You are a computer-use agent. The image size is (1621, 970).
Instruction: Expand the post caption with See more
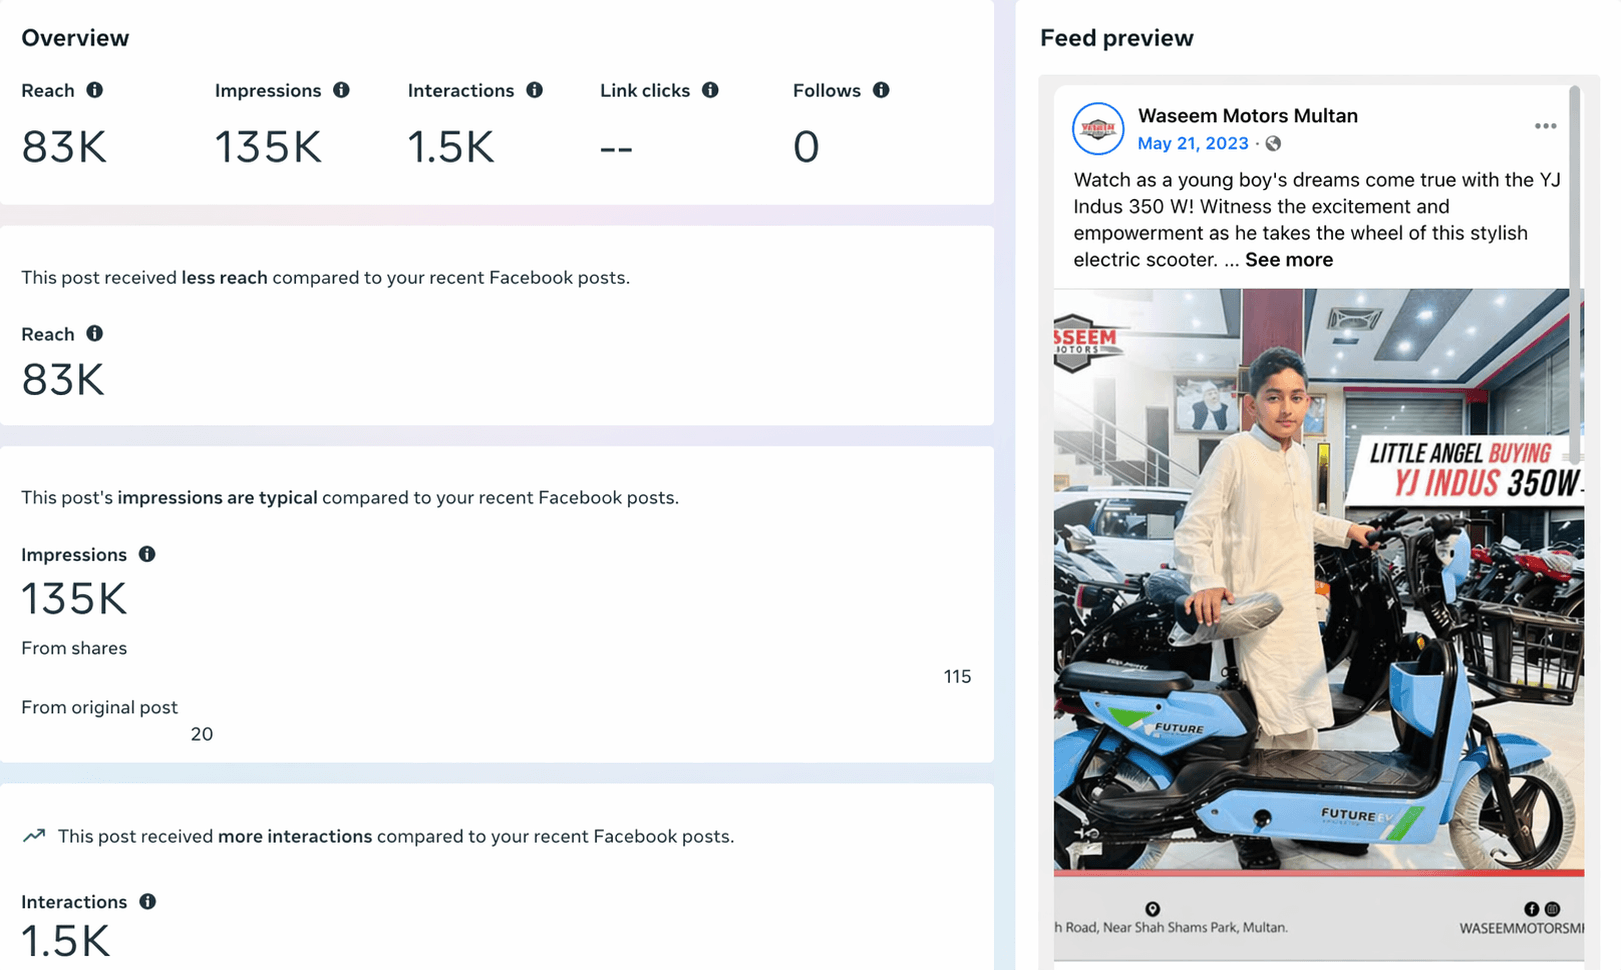point(1289,260)
